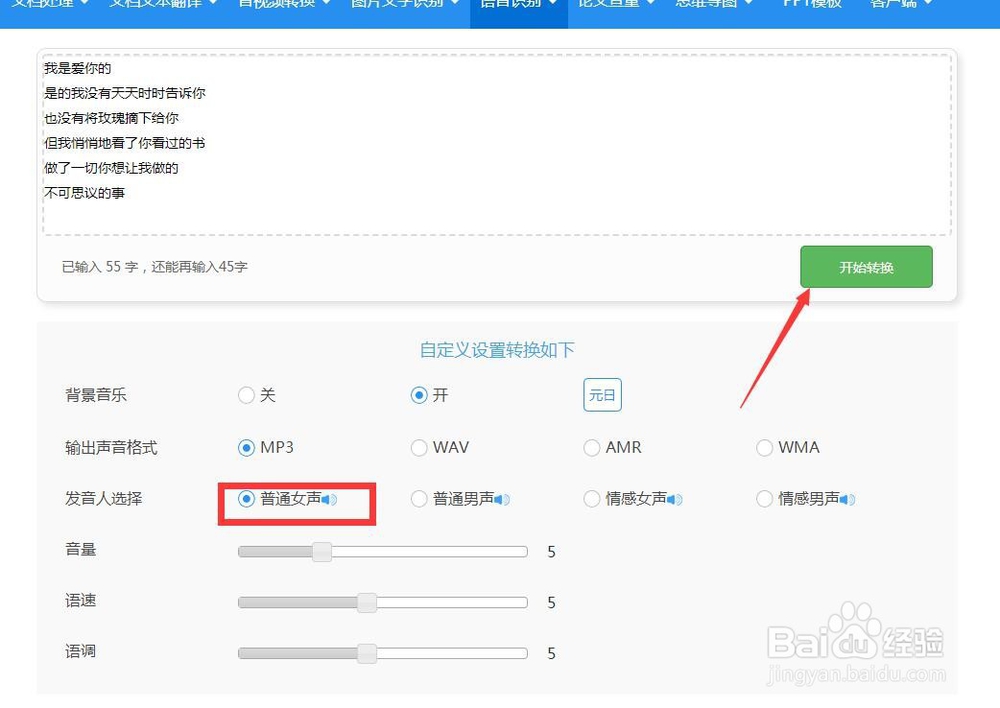Adjust the 音量 volume slider handle
Screen dimensions: 1000x708
pos(320,551)
